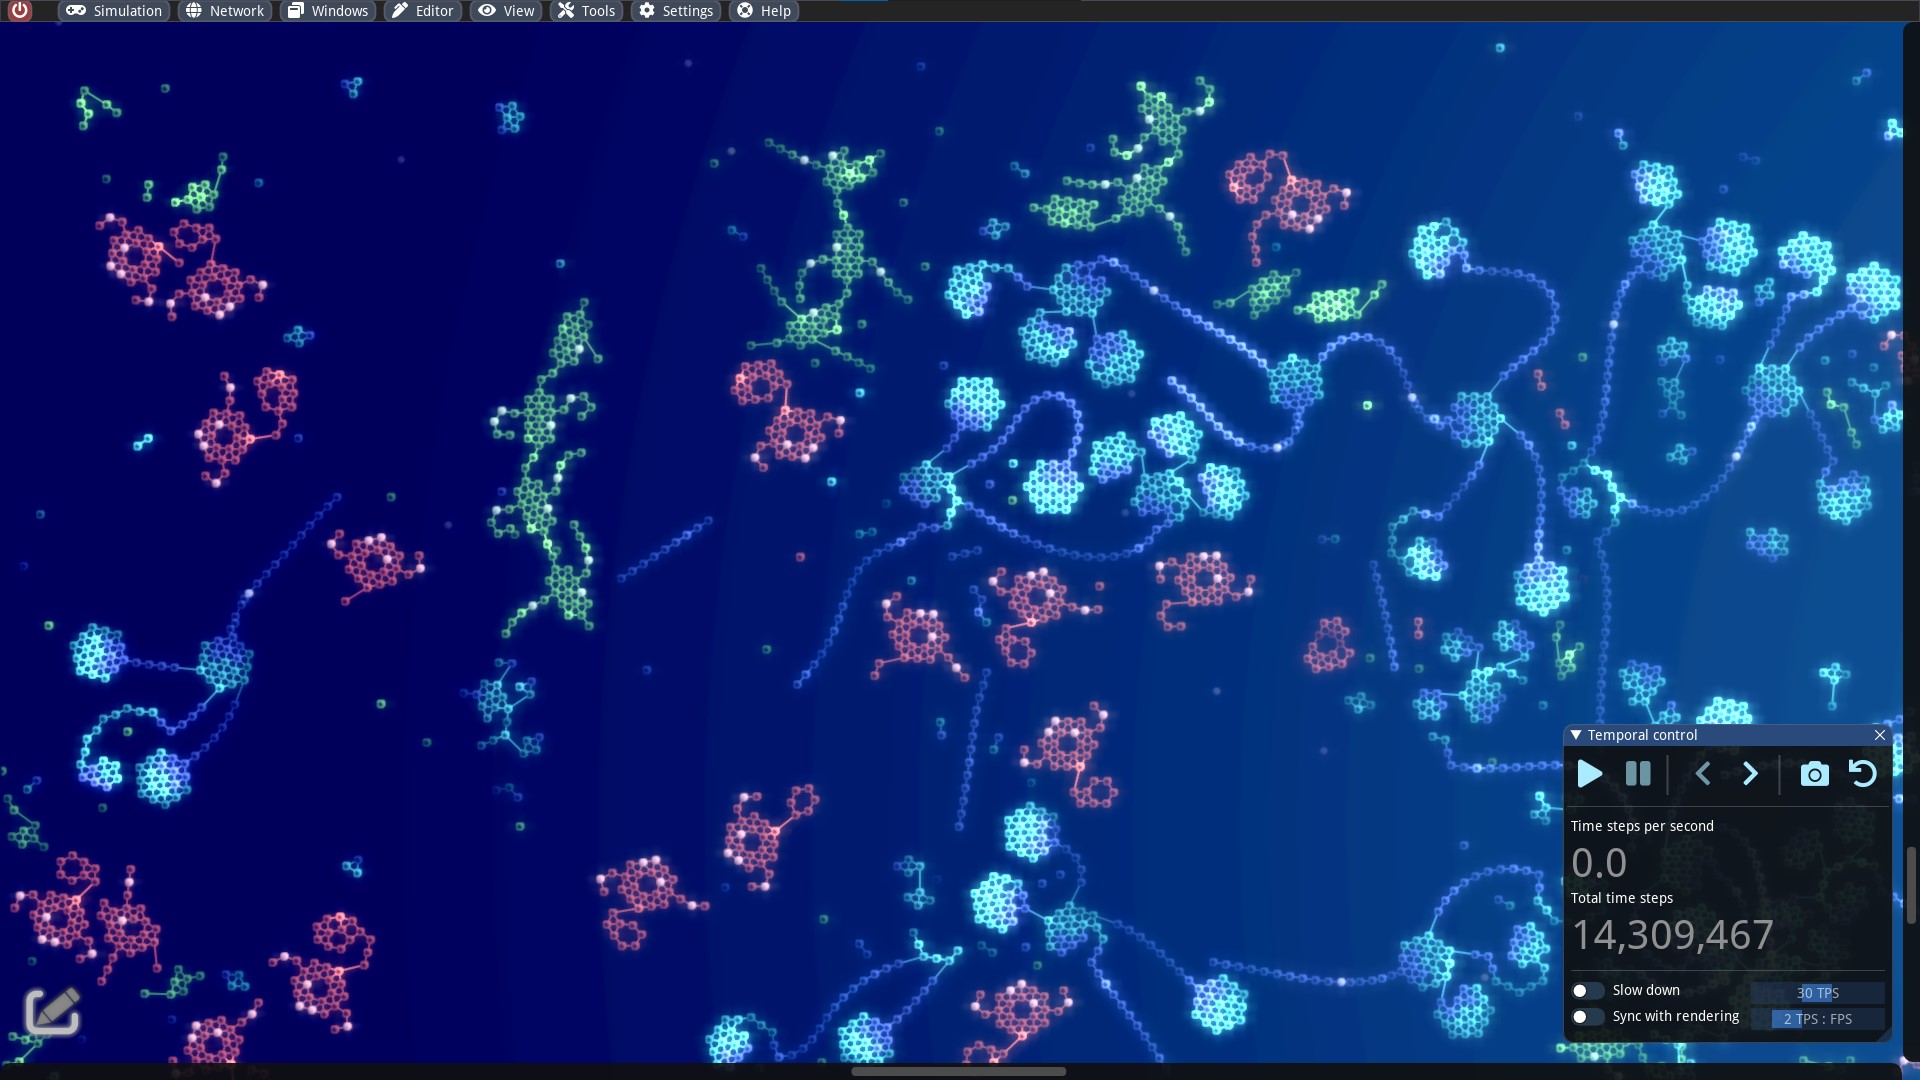
Task: Step backward one time step
Action: [x=1702, y=774]
